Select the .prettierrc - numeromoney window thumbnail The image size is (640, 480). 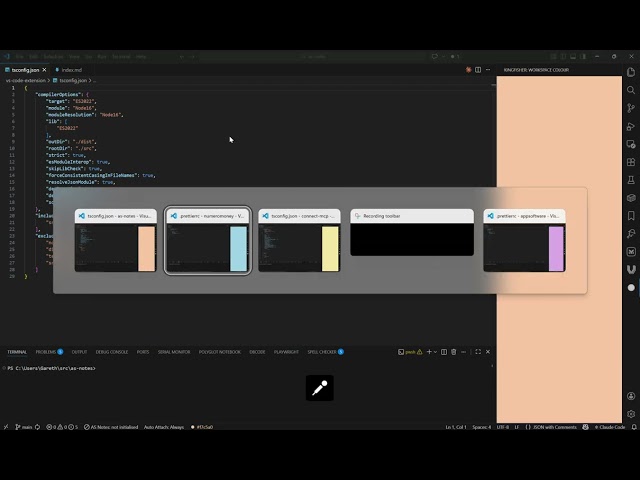tap(208, 240)
